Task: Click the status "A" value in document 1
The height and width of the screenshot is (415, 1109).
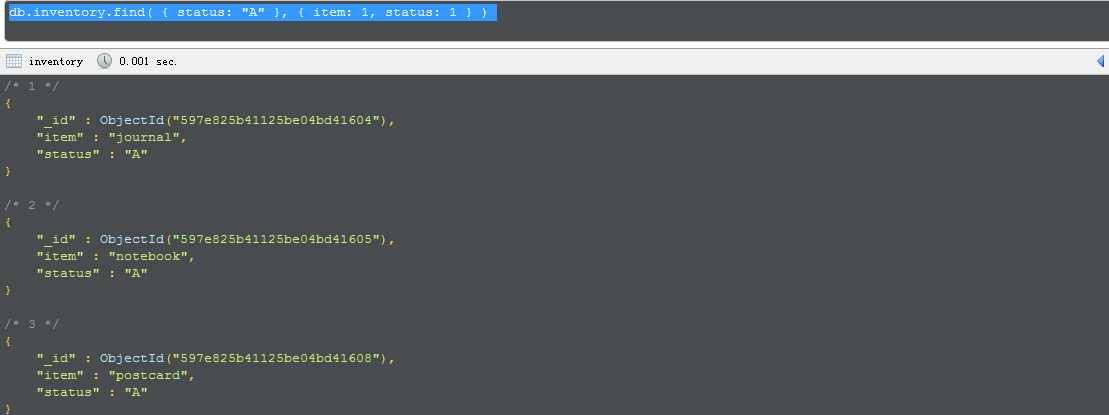Action: pyautogui.click(x=136, y=154)
